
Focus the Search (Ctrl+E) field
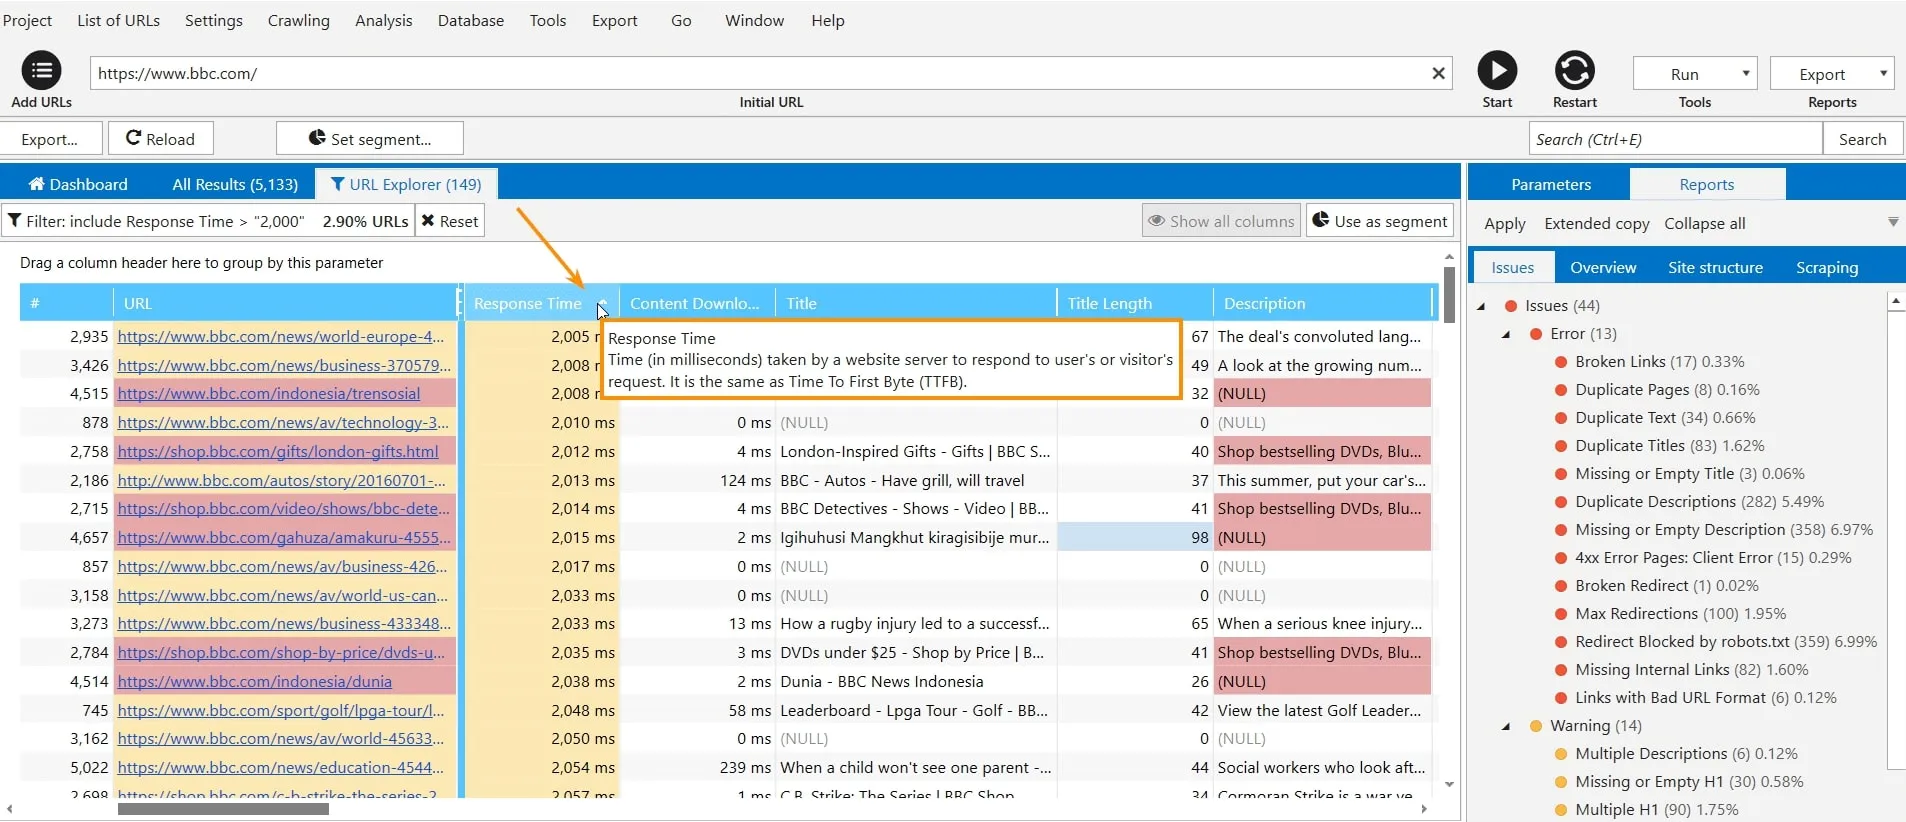pyautogui.click(x=1676, y=139)
